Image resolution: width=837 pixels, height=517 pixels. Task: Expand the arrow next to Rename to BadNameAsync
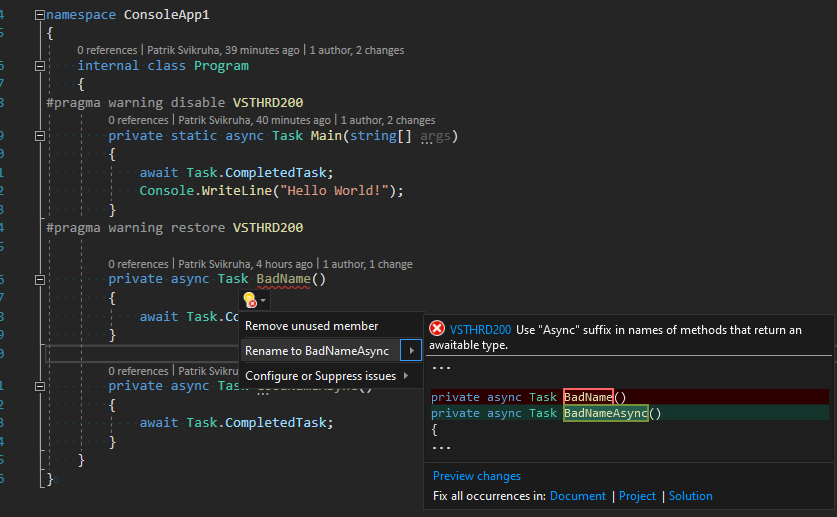click(410, 351)
